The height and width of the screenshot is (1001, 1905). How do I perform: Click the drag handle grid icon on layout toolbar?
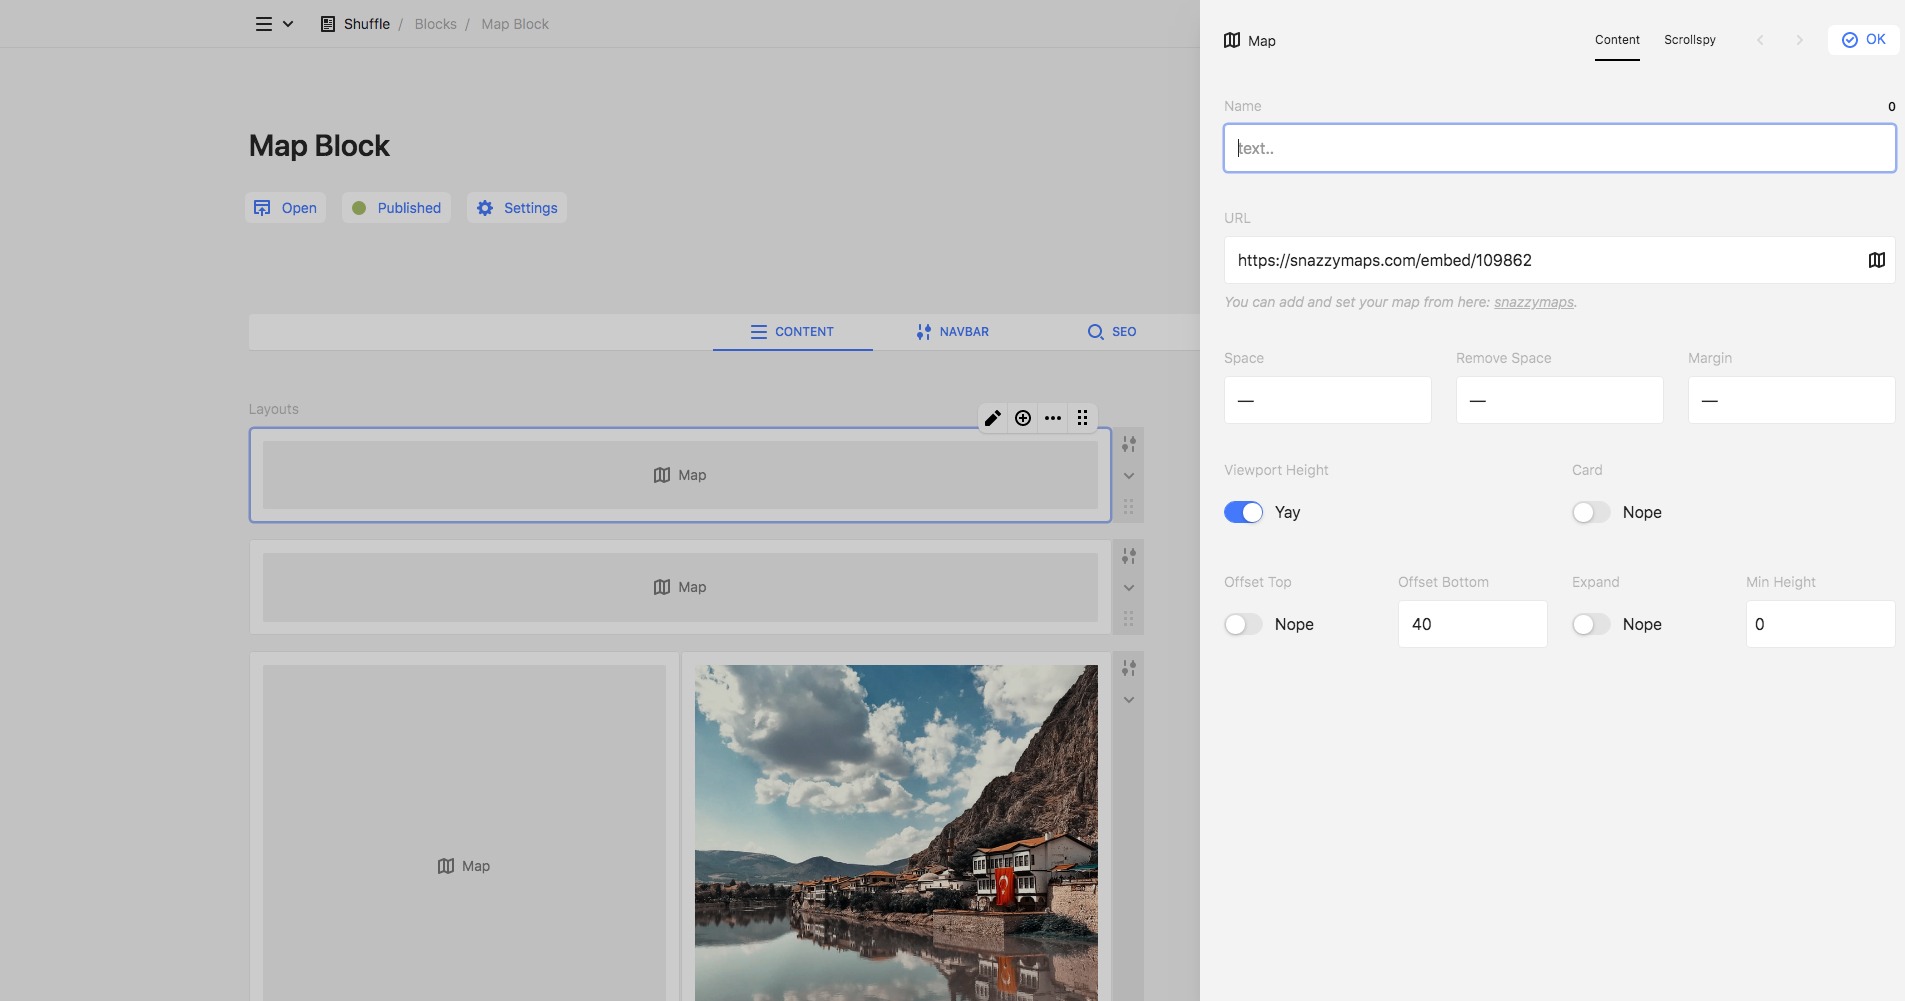(x=1083, y=418)
